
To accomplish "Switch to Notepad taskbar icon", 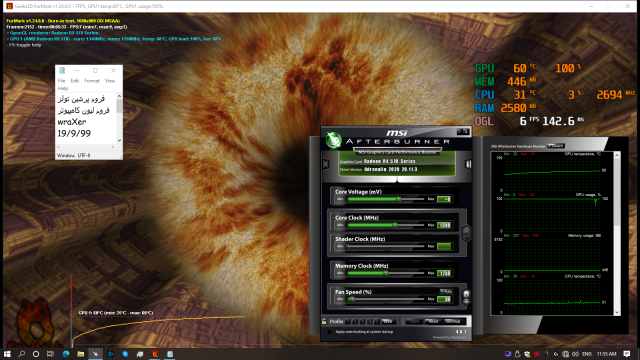I will tap(170, 354).
